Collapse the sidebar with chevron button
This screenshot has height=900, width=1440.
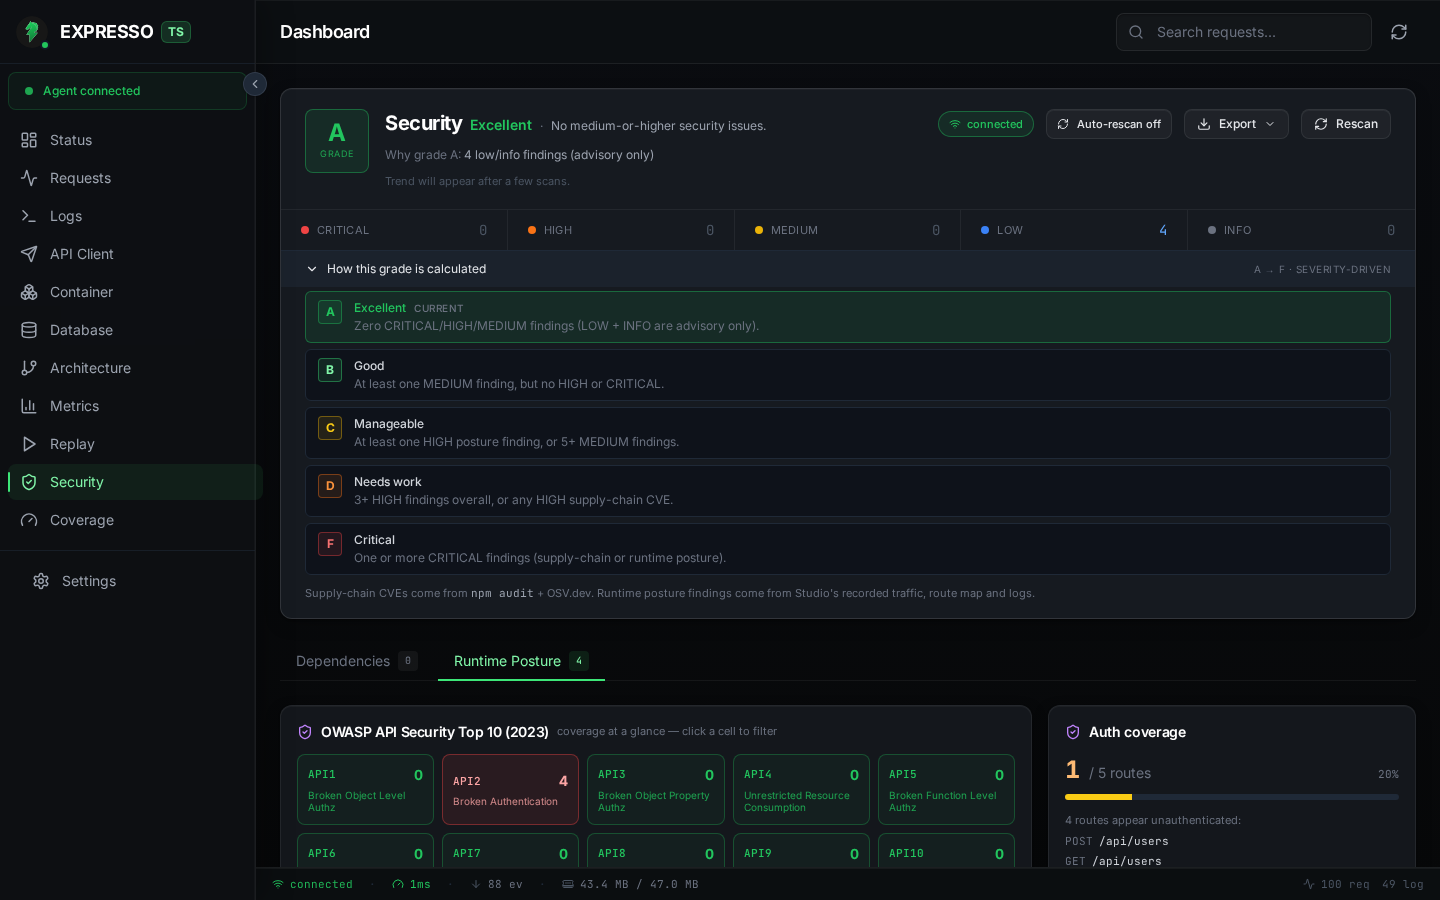255,84
